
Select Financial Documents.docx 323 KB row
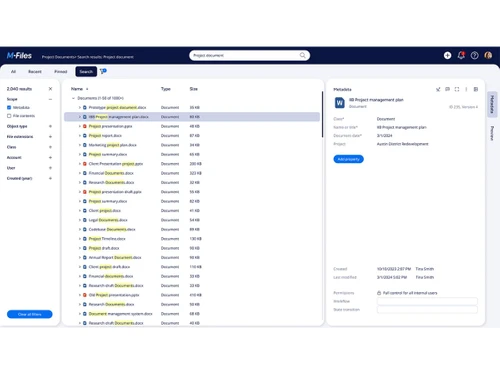[192, 173]
